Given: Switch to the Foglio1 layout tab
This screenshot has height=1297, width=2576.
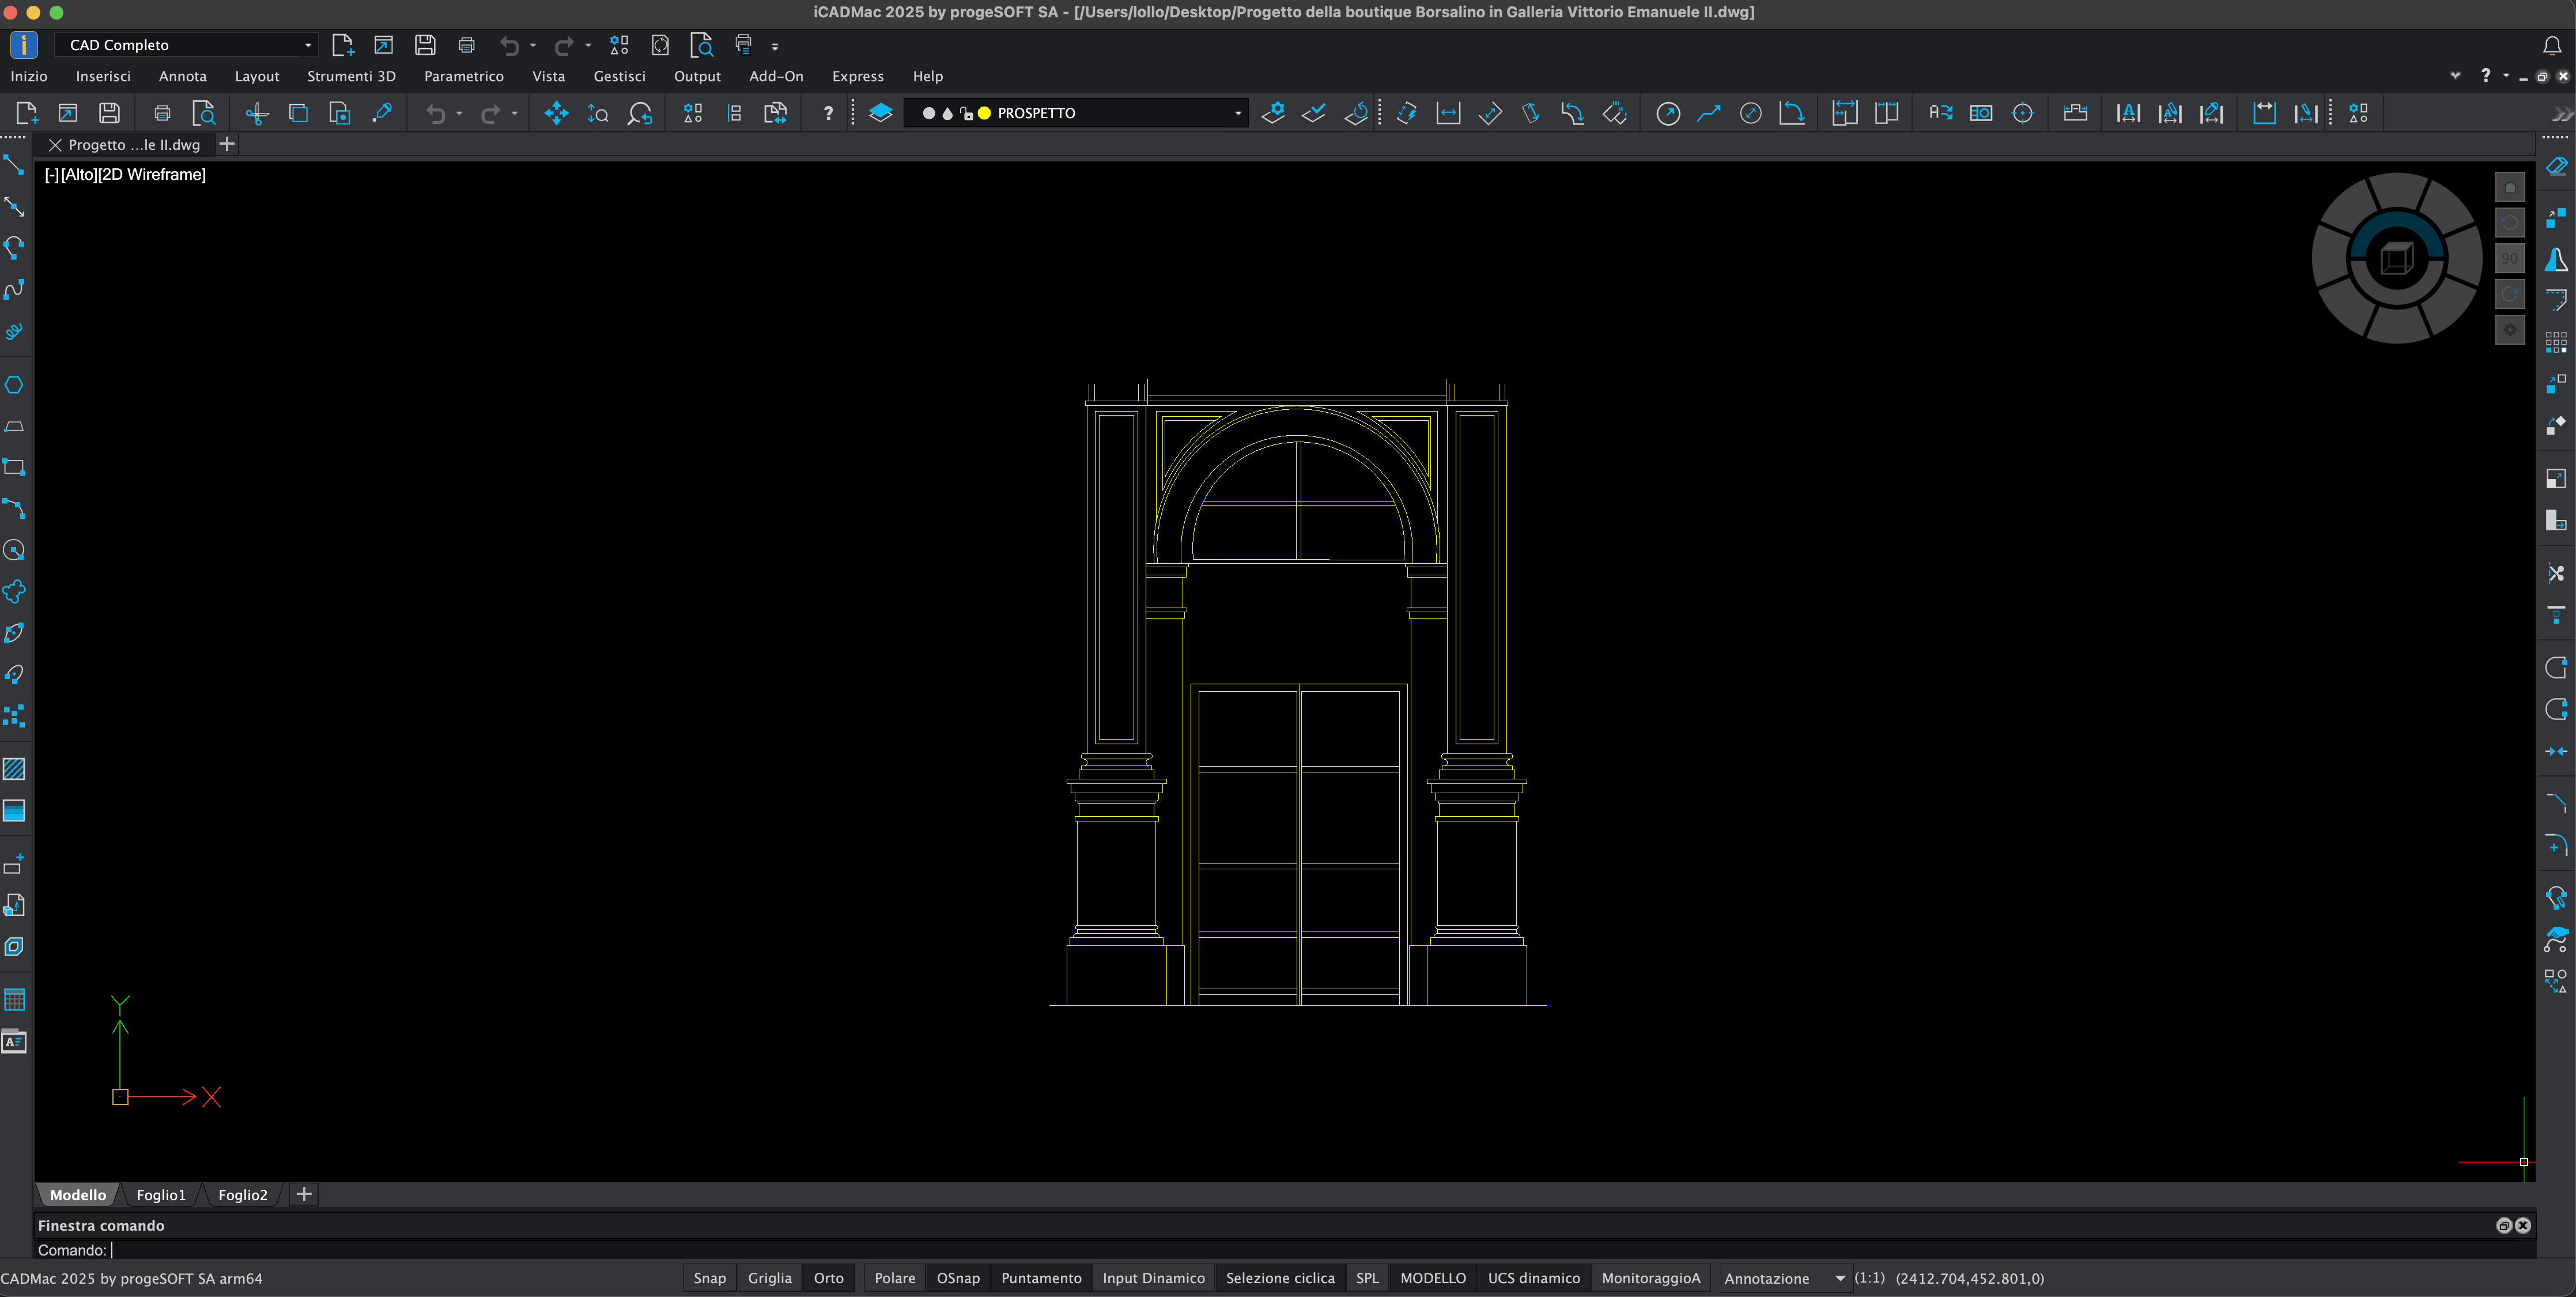Looking at the screenshot, I should pos(161,1195).
